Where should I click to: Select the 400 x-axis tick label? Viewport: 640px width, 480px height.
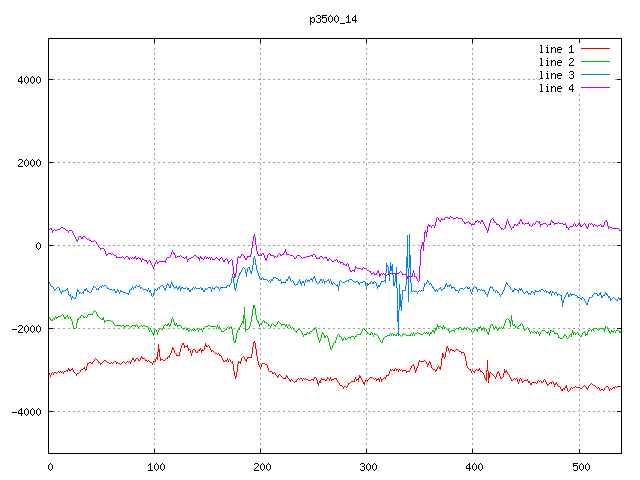click(472, 466)
